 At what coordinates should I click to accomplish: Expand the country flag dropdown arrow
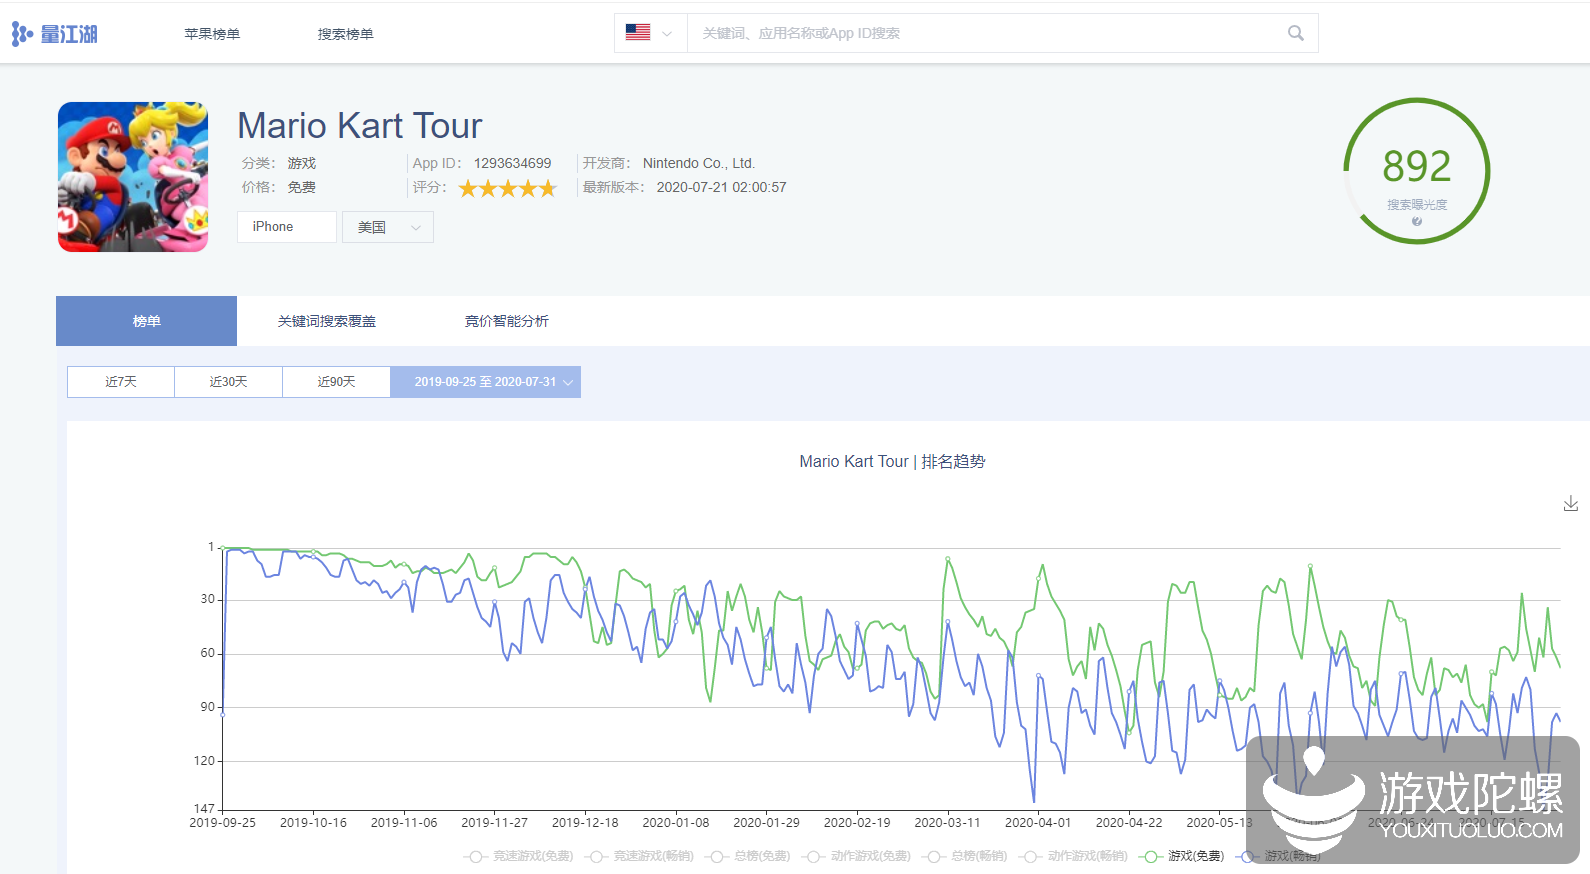(x=667, y=34)
